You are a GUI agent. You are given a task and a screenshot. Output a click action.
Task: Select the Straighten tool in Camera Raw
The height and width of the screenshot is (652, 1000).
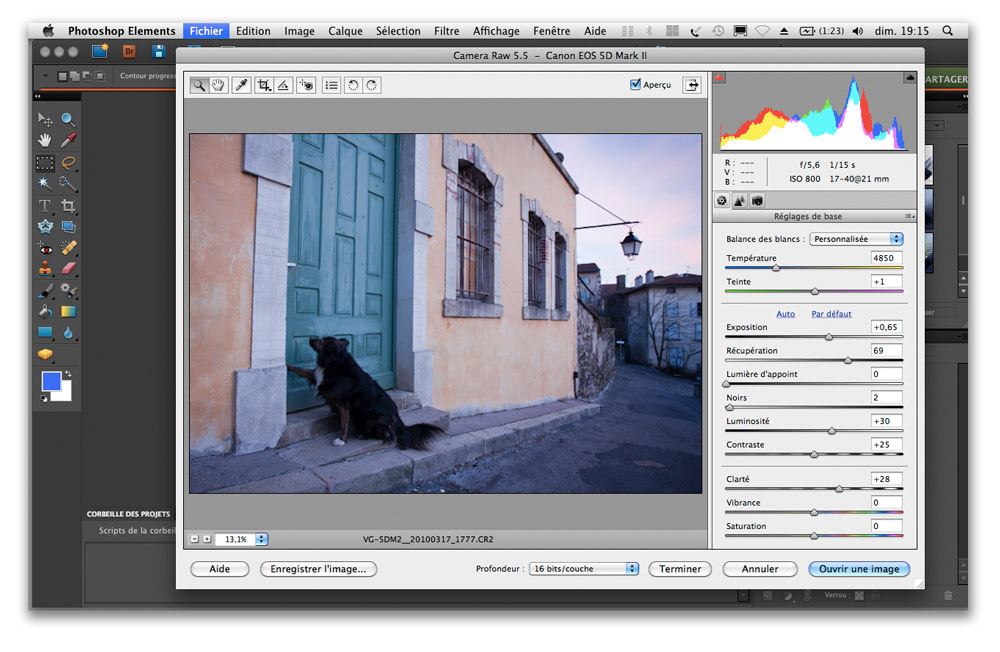(284, 85)
